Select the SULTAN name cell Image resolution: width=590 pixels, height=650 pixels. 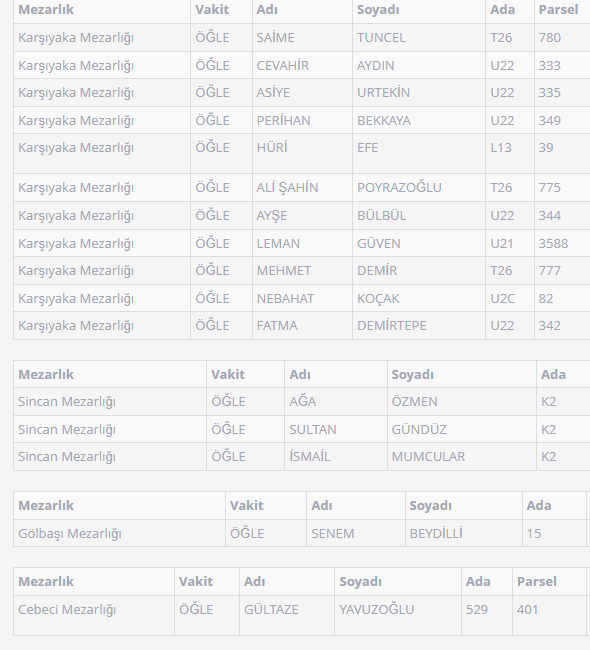336,429
